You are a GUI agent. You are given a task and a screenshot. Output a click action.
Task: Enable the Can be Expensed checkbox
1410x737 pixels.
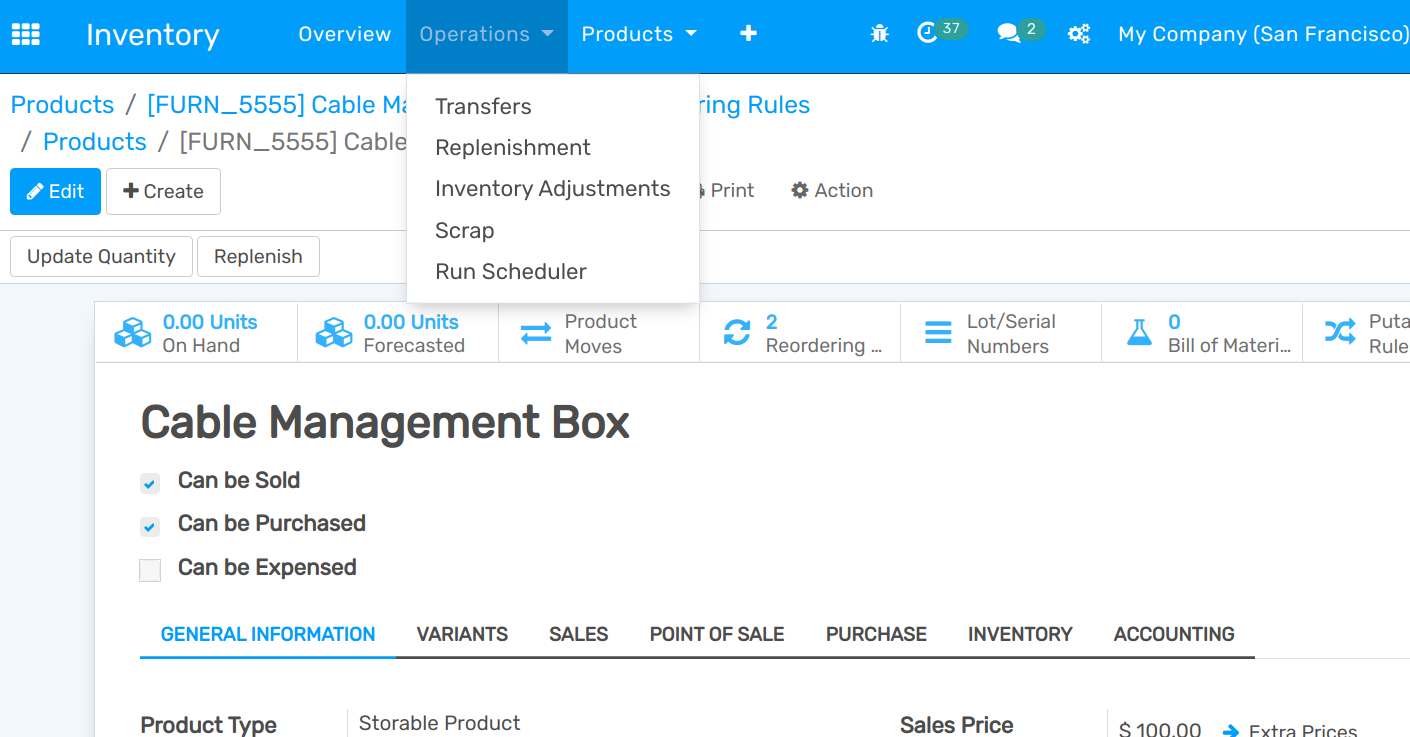[150, 570]
